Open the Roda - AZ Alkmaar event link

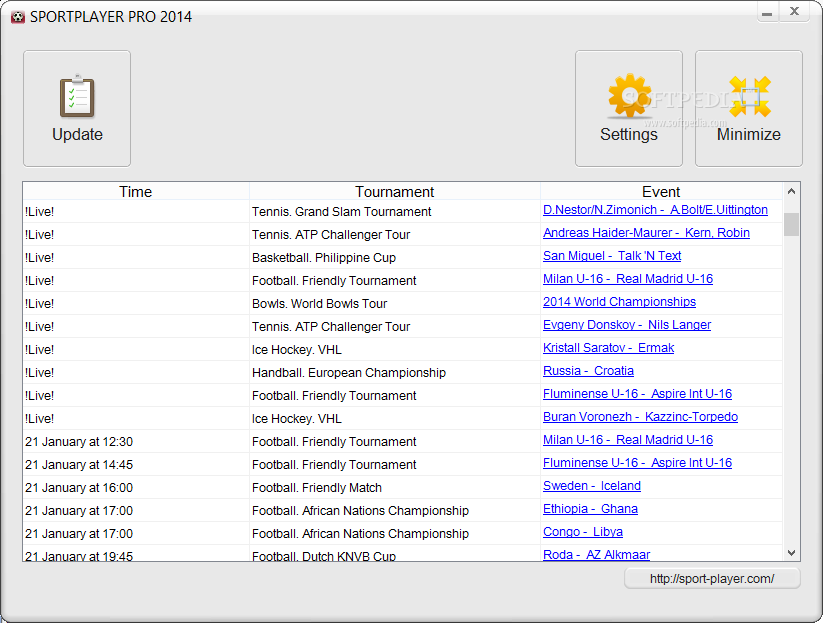(596, 555)
